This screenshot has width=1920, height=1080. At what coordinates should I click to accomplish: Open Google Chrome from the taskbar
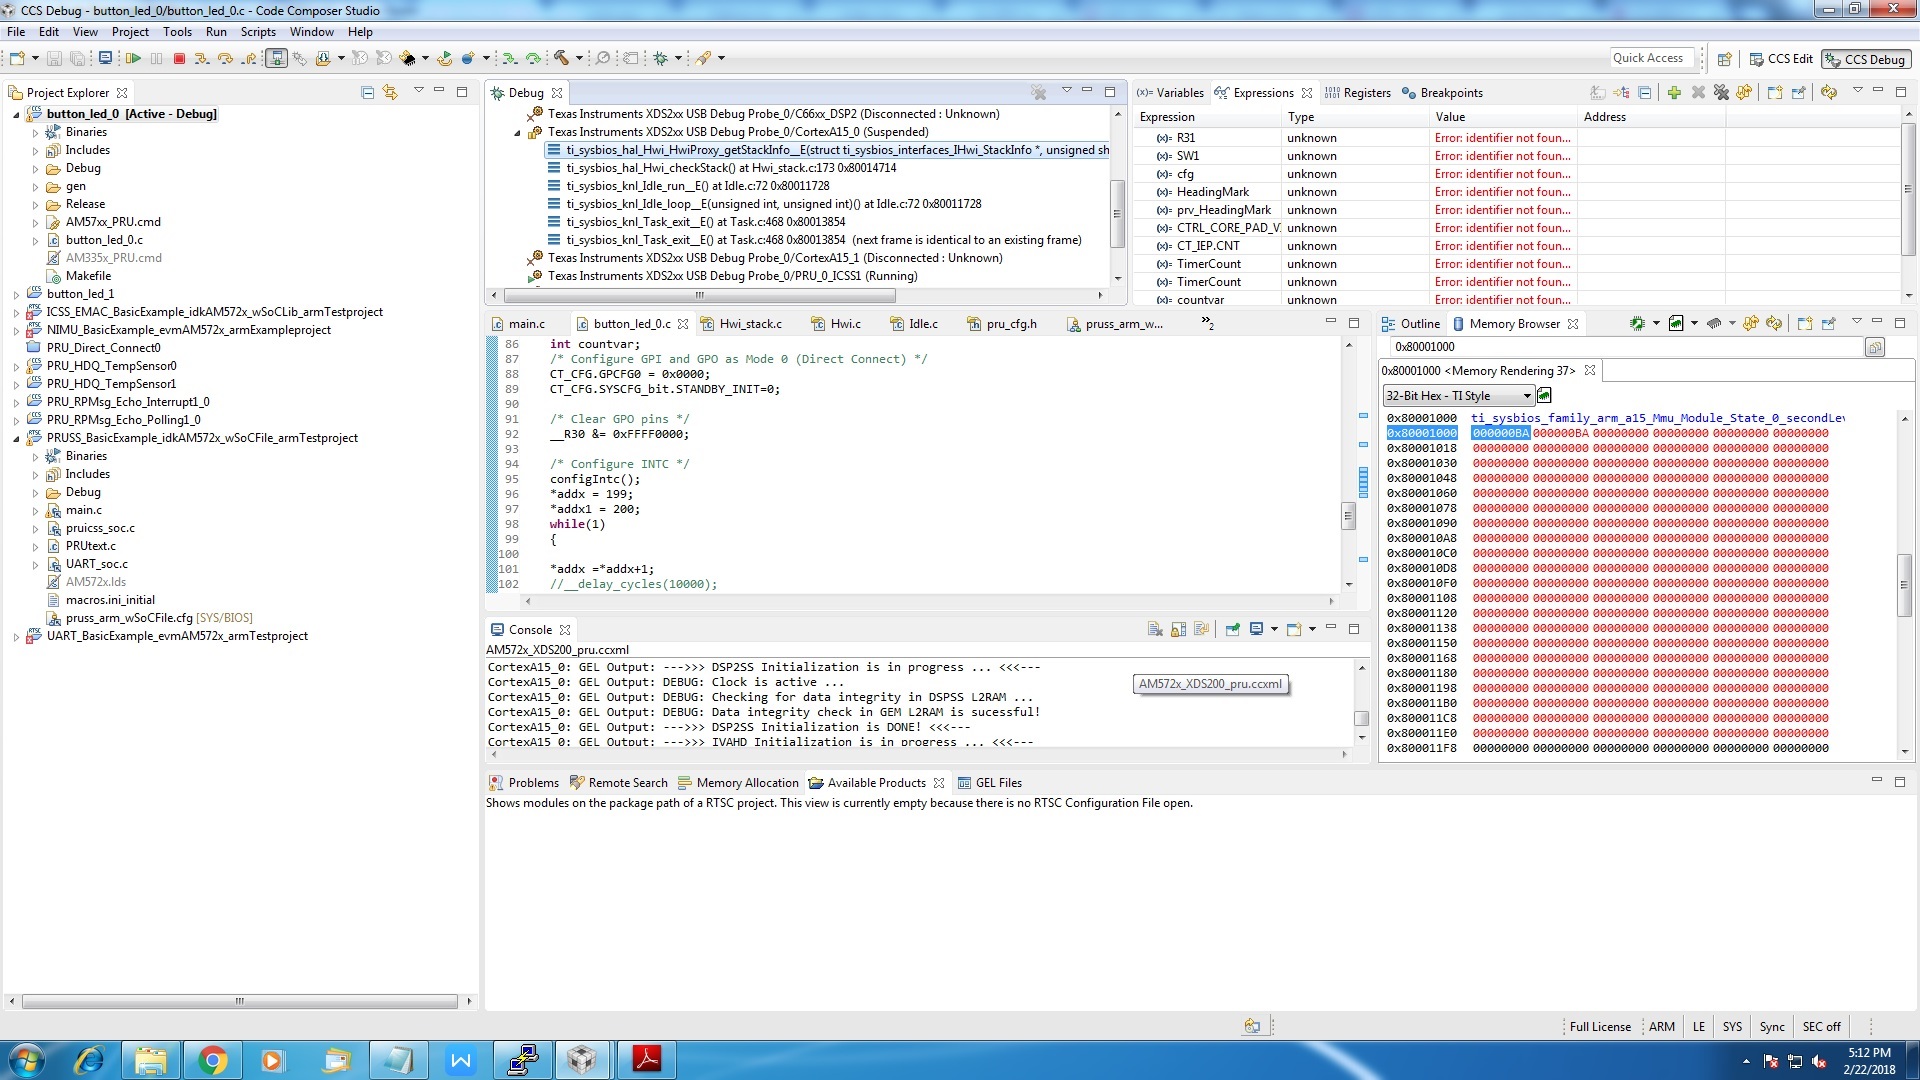(x=211, y=1059)
